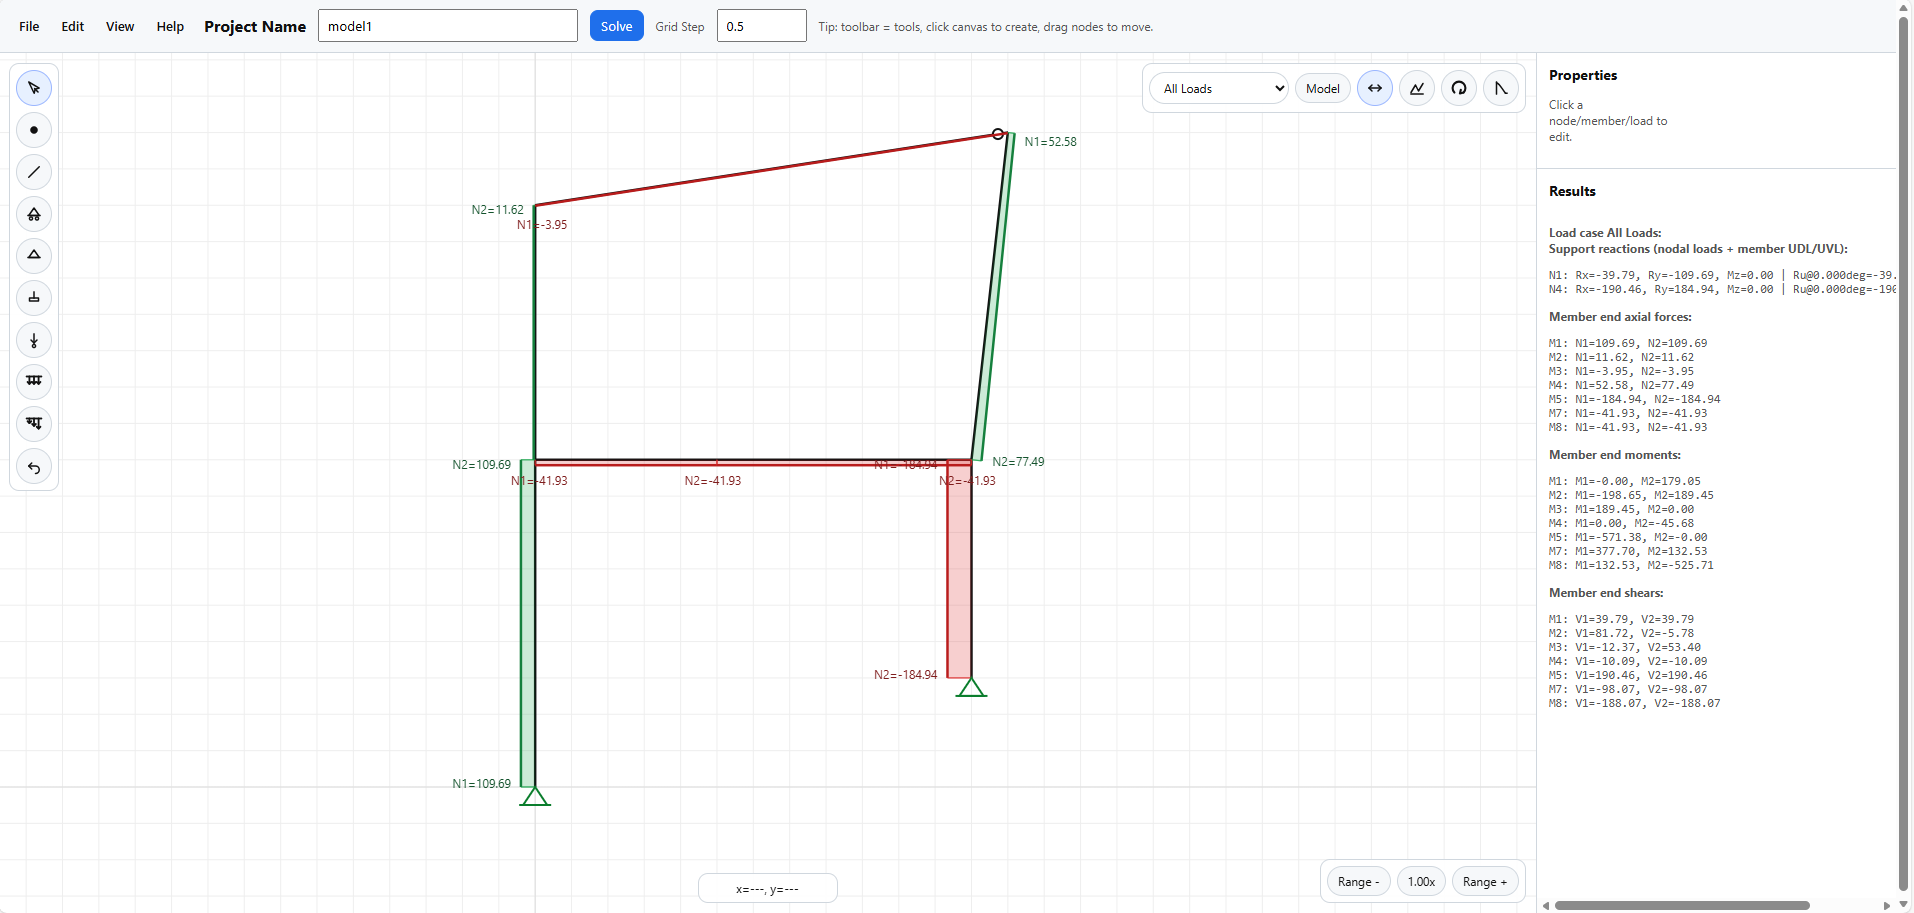Activate the uniform distributed load tool
The width and height of the screenshot is (1914, 913).
click(x=34, y=382)
